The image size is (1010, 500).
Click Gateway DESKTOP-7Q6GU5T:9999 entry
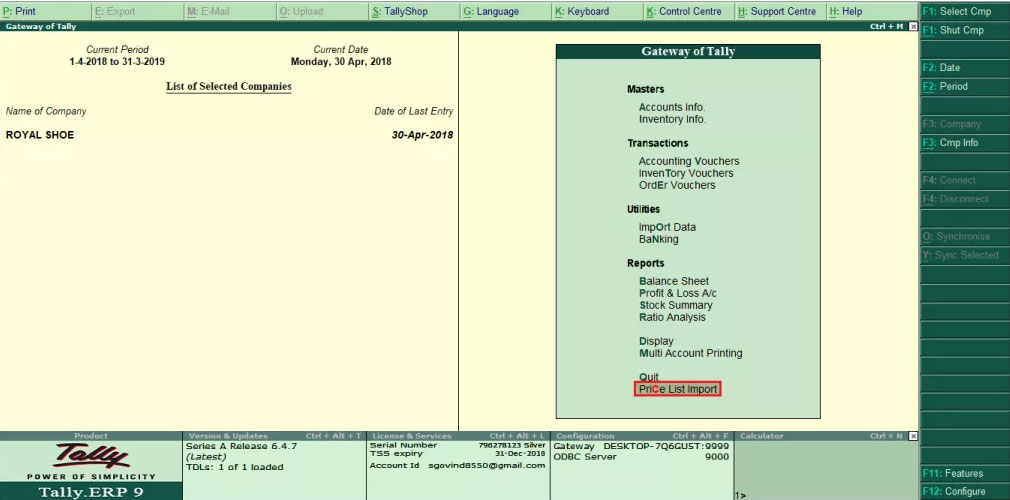click(x=642, y=446)
